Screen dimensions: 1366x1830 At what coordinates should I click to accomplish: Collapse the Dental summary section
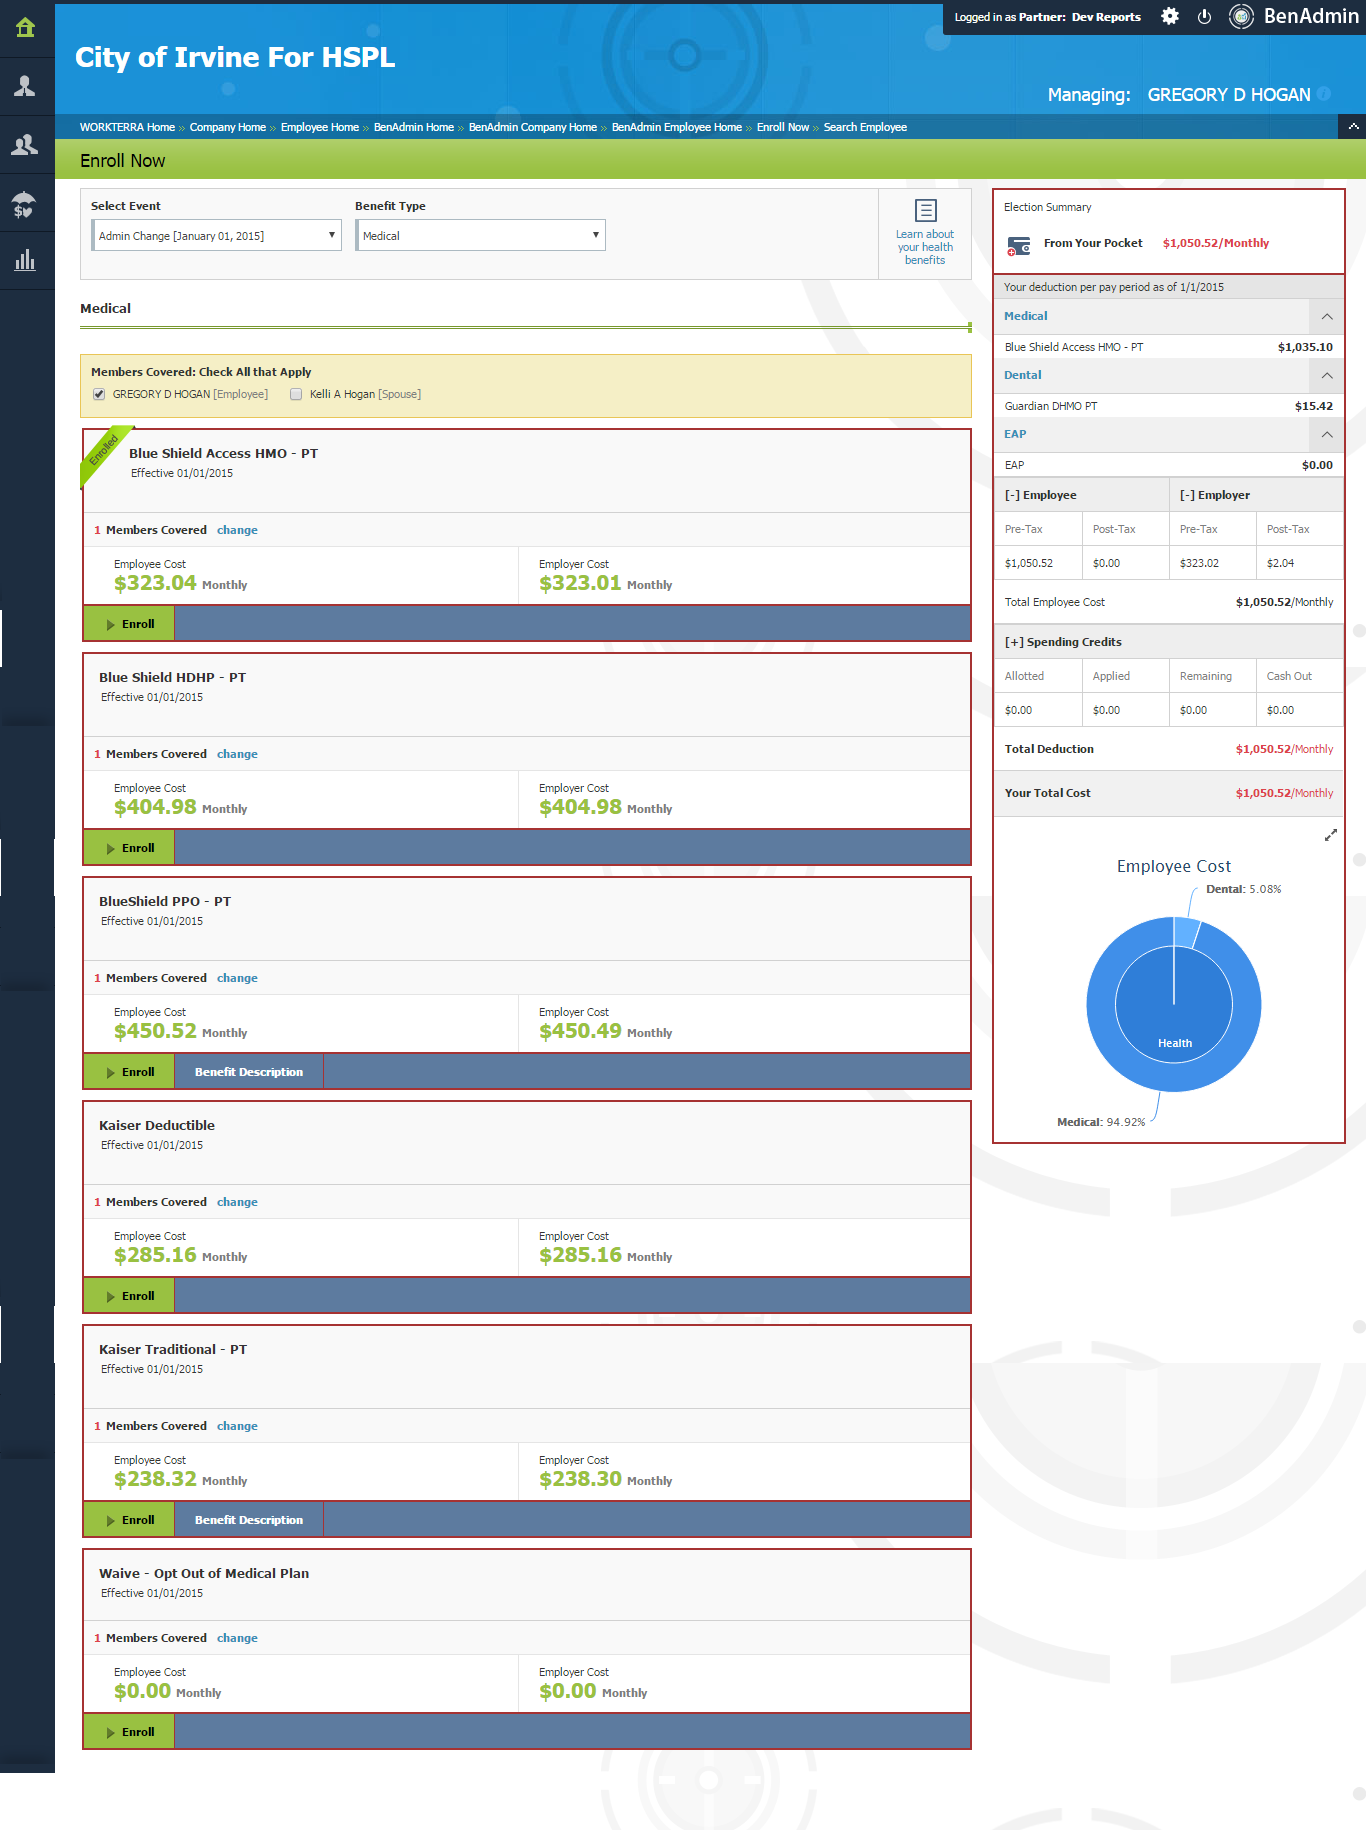[x=1326, y=376]
